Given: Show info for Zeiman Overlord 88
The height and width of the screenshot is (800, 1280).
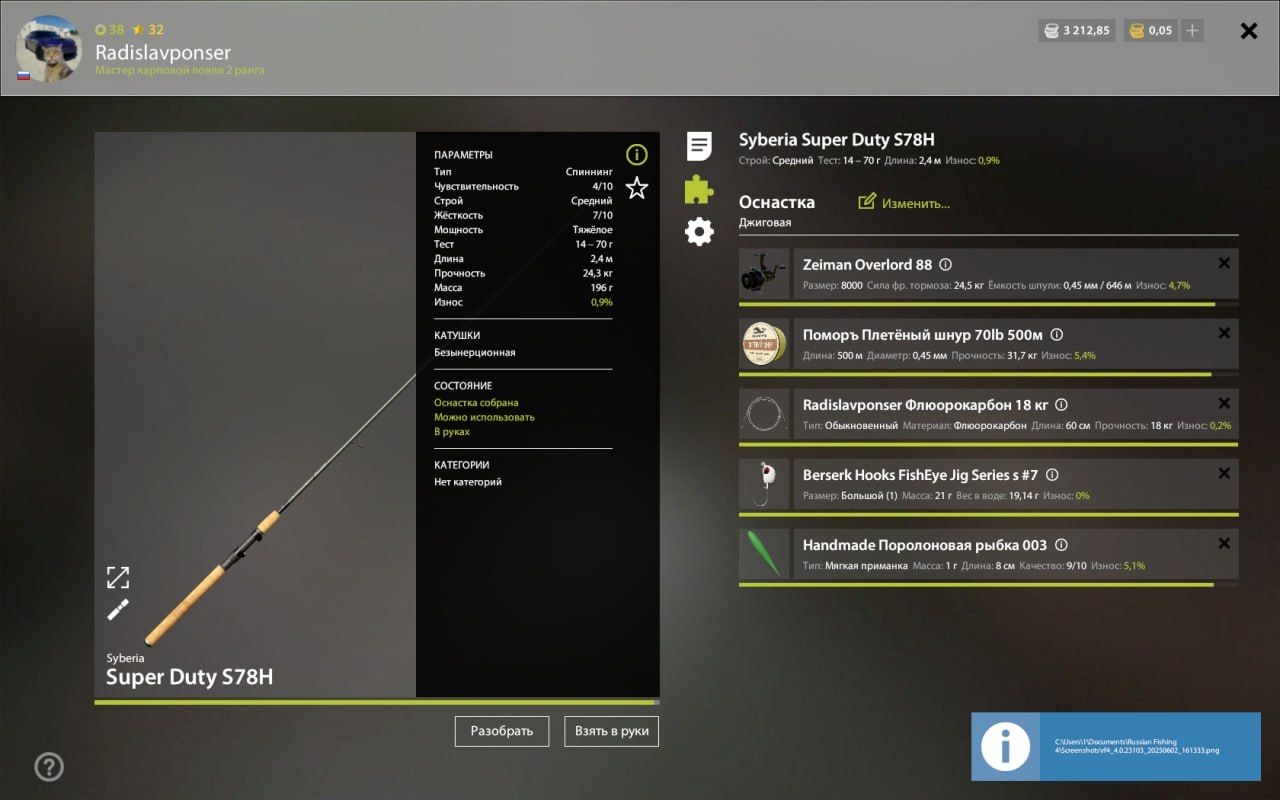Looking at the screenshot, I should pyautogui.click(x=946, y=265).
